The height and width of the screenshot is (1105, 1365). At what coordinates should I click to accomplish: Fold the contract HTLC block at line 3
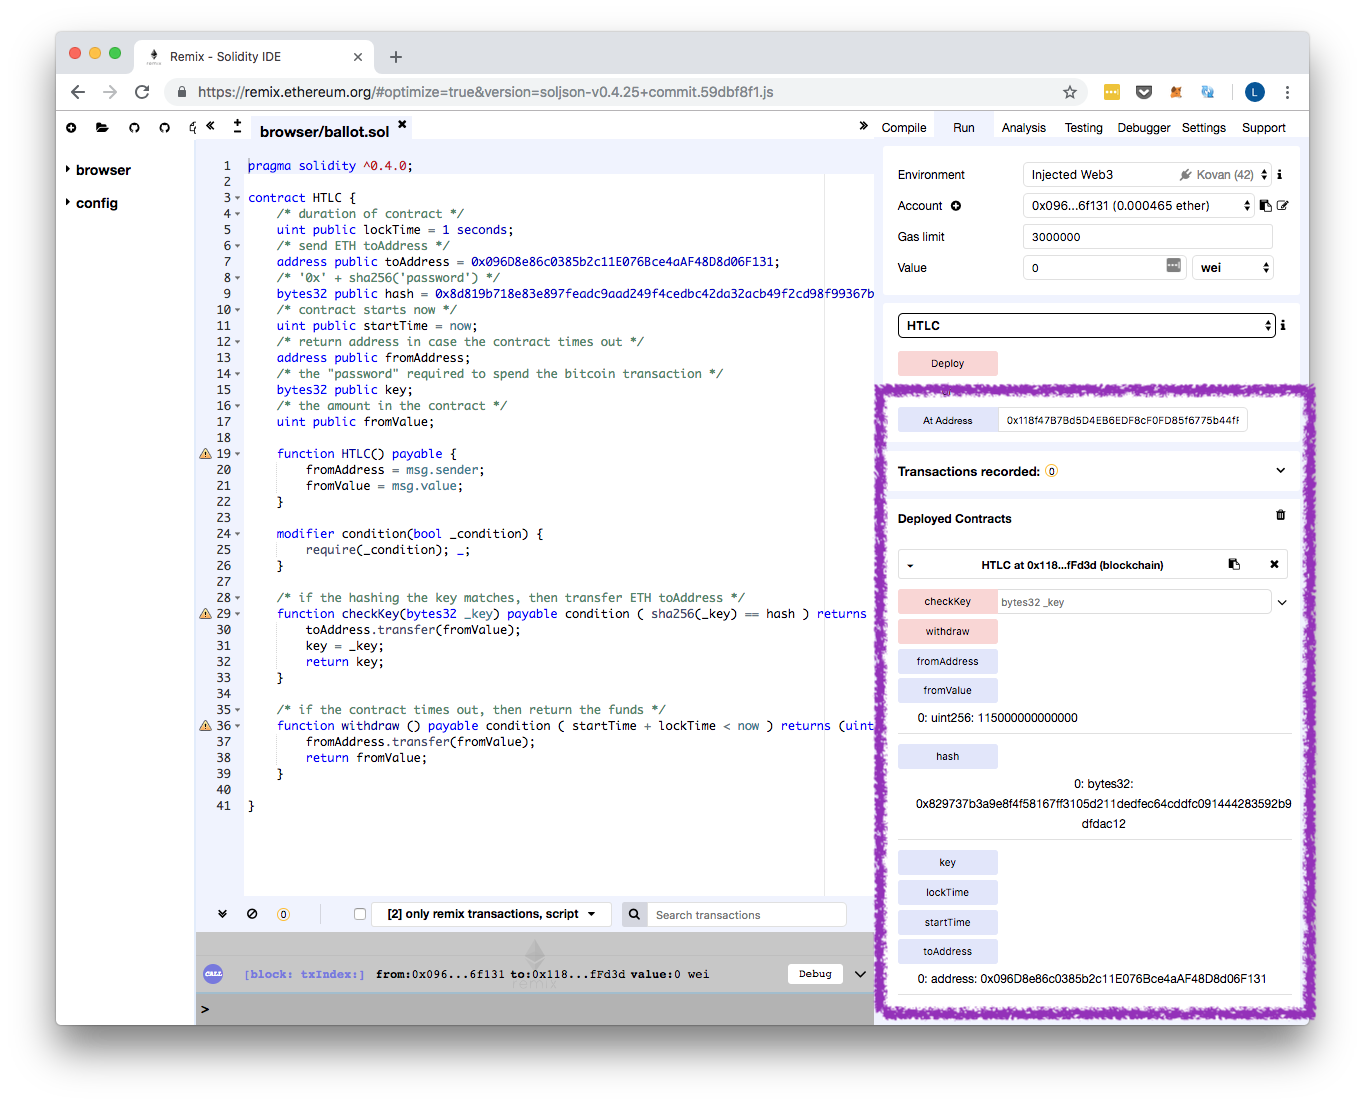tap(238, 198)
